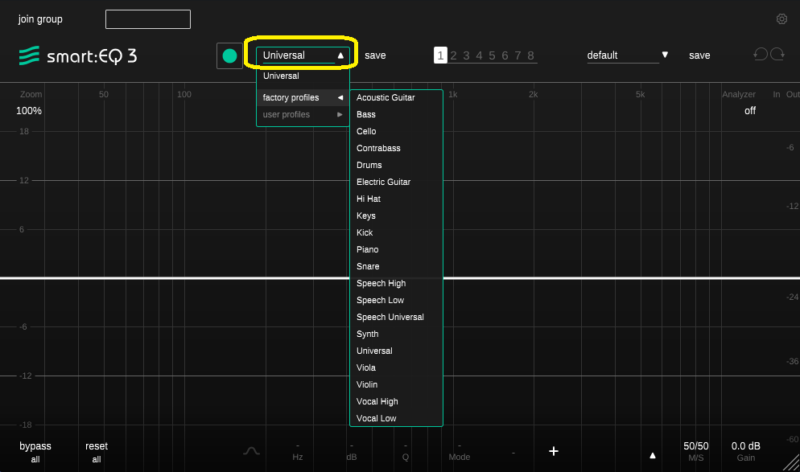Open the settings gear icon
The image size is (800, 472).
781,19
